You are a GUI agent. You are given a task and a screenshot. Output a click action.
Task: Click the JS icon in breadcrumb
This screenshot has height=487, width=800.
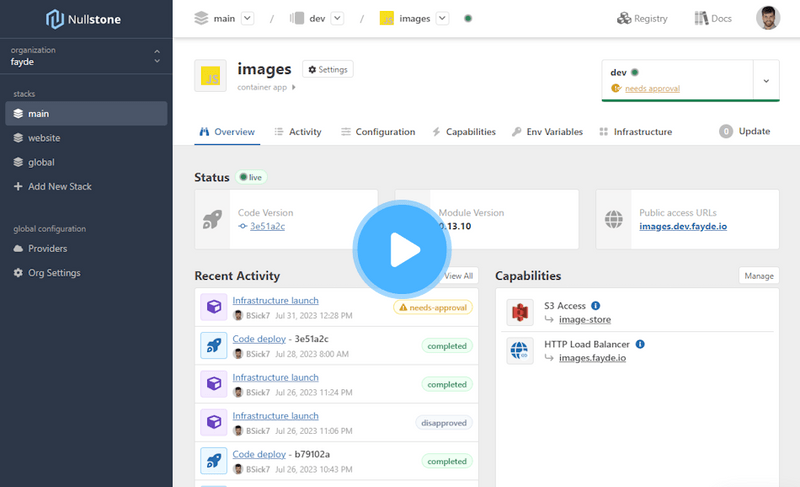click(x=387, y=18)
